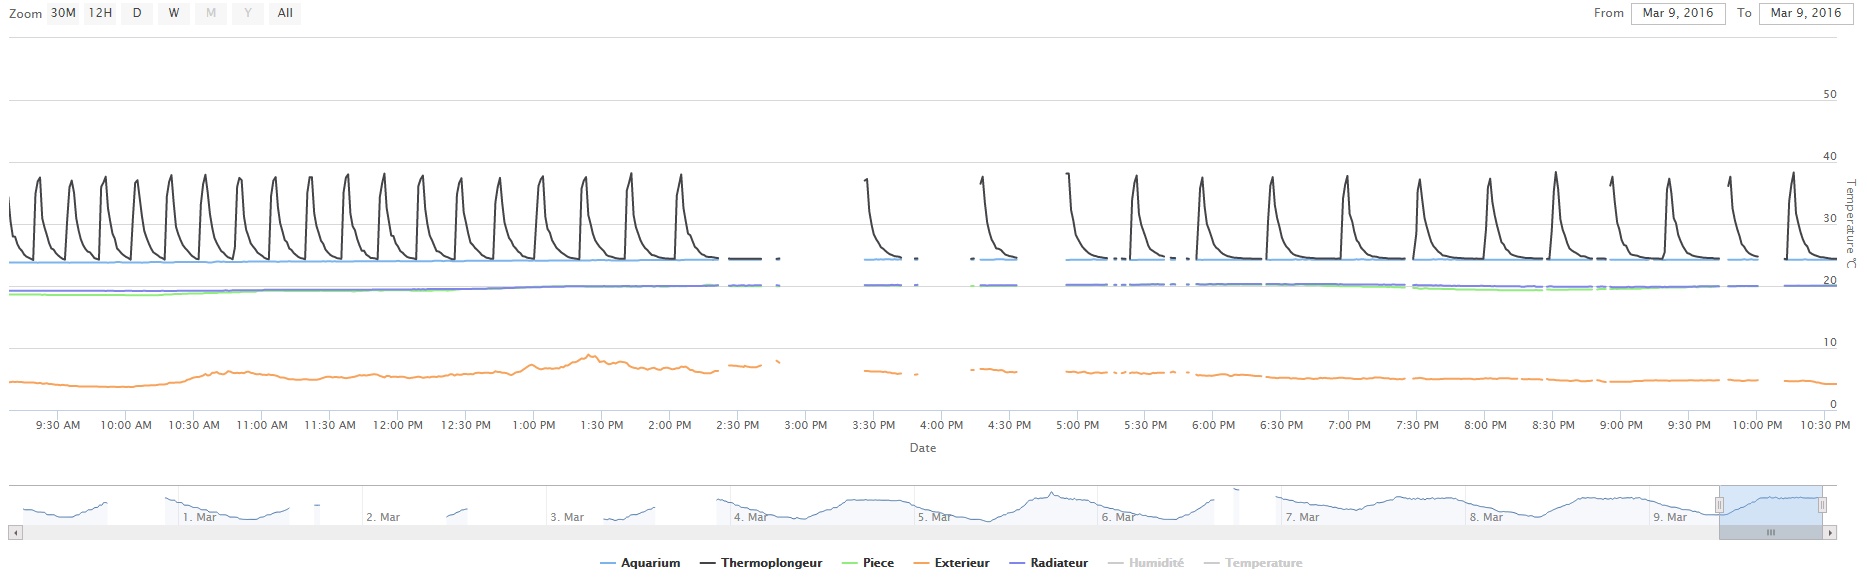
Task: Click the 9:30 AM x-axis label
Action: tap(58, 425)
